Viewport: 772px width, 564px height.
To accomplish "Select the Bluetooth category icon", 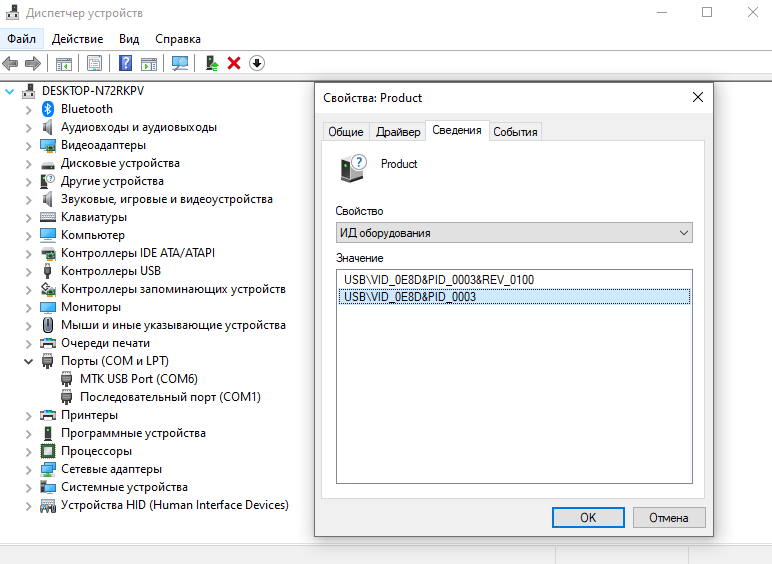I will (48, 109).
